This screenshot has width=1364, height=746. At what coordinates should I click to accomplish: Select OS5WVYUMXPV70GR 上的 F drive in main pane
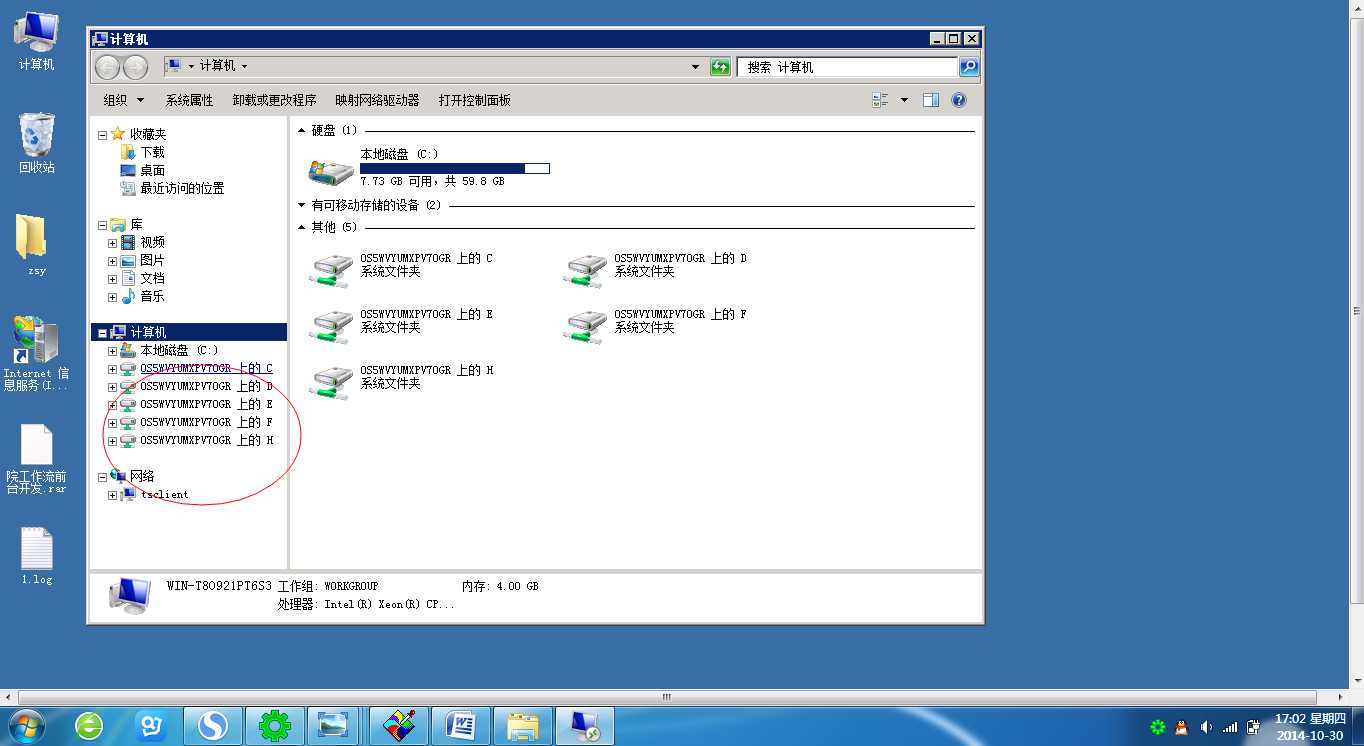[655, 326]
